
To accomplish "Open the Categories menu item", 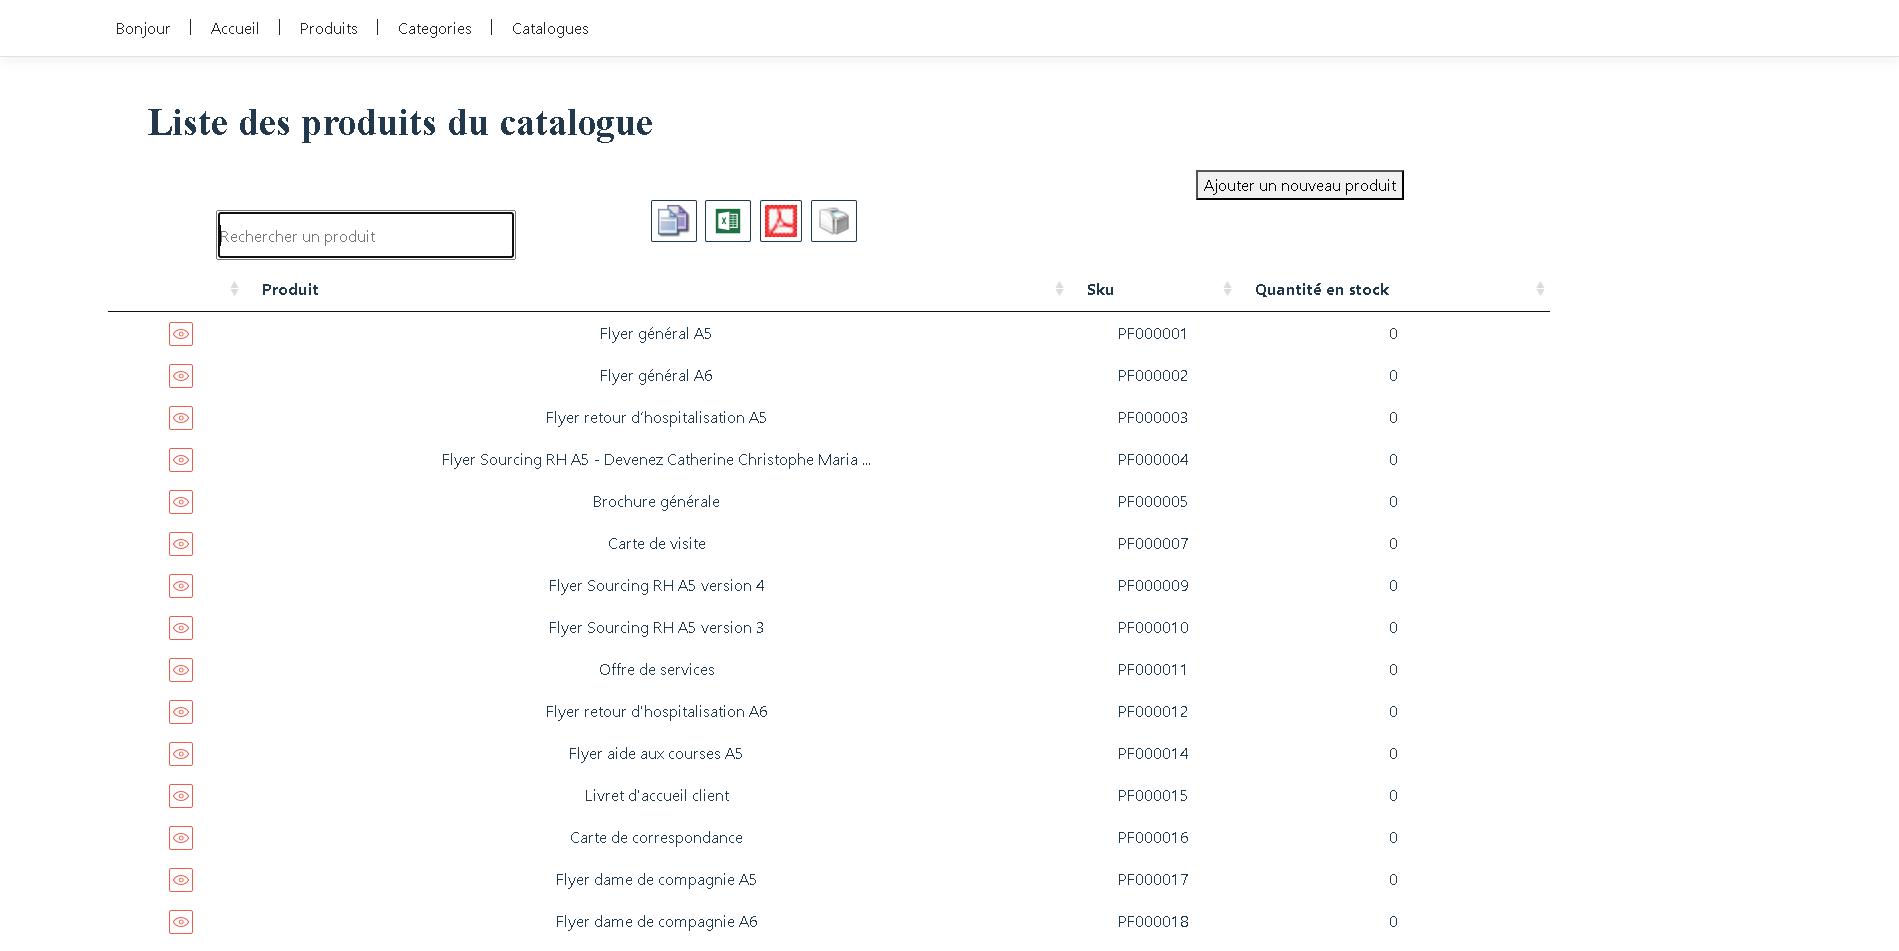I will click(x=434, y=29).
